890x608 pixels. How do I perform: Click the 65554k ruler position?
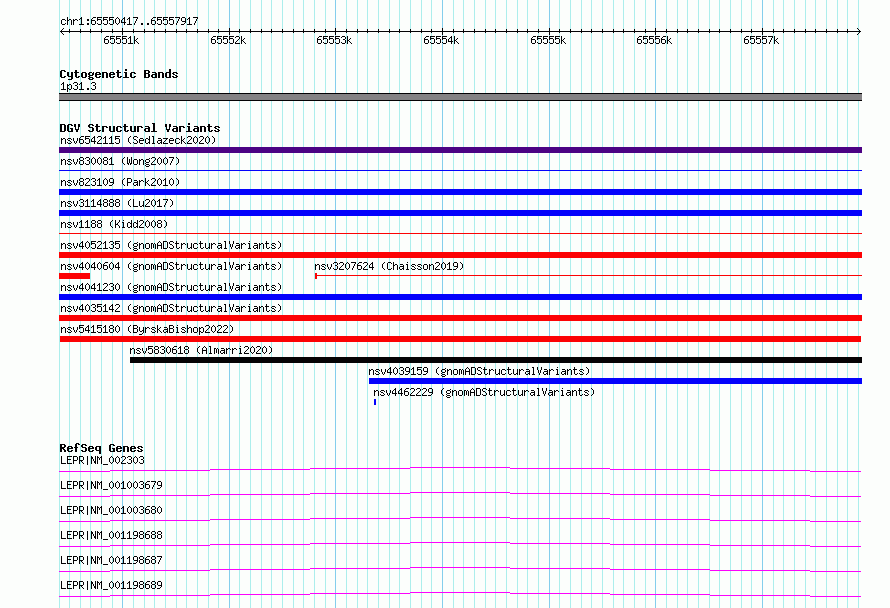tap(441, 40)
